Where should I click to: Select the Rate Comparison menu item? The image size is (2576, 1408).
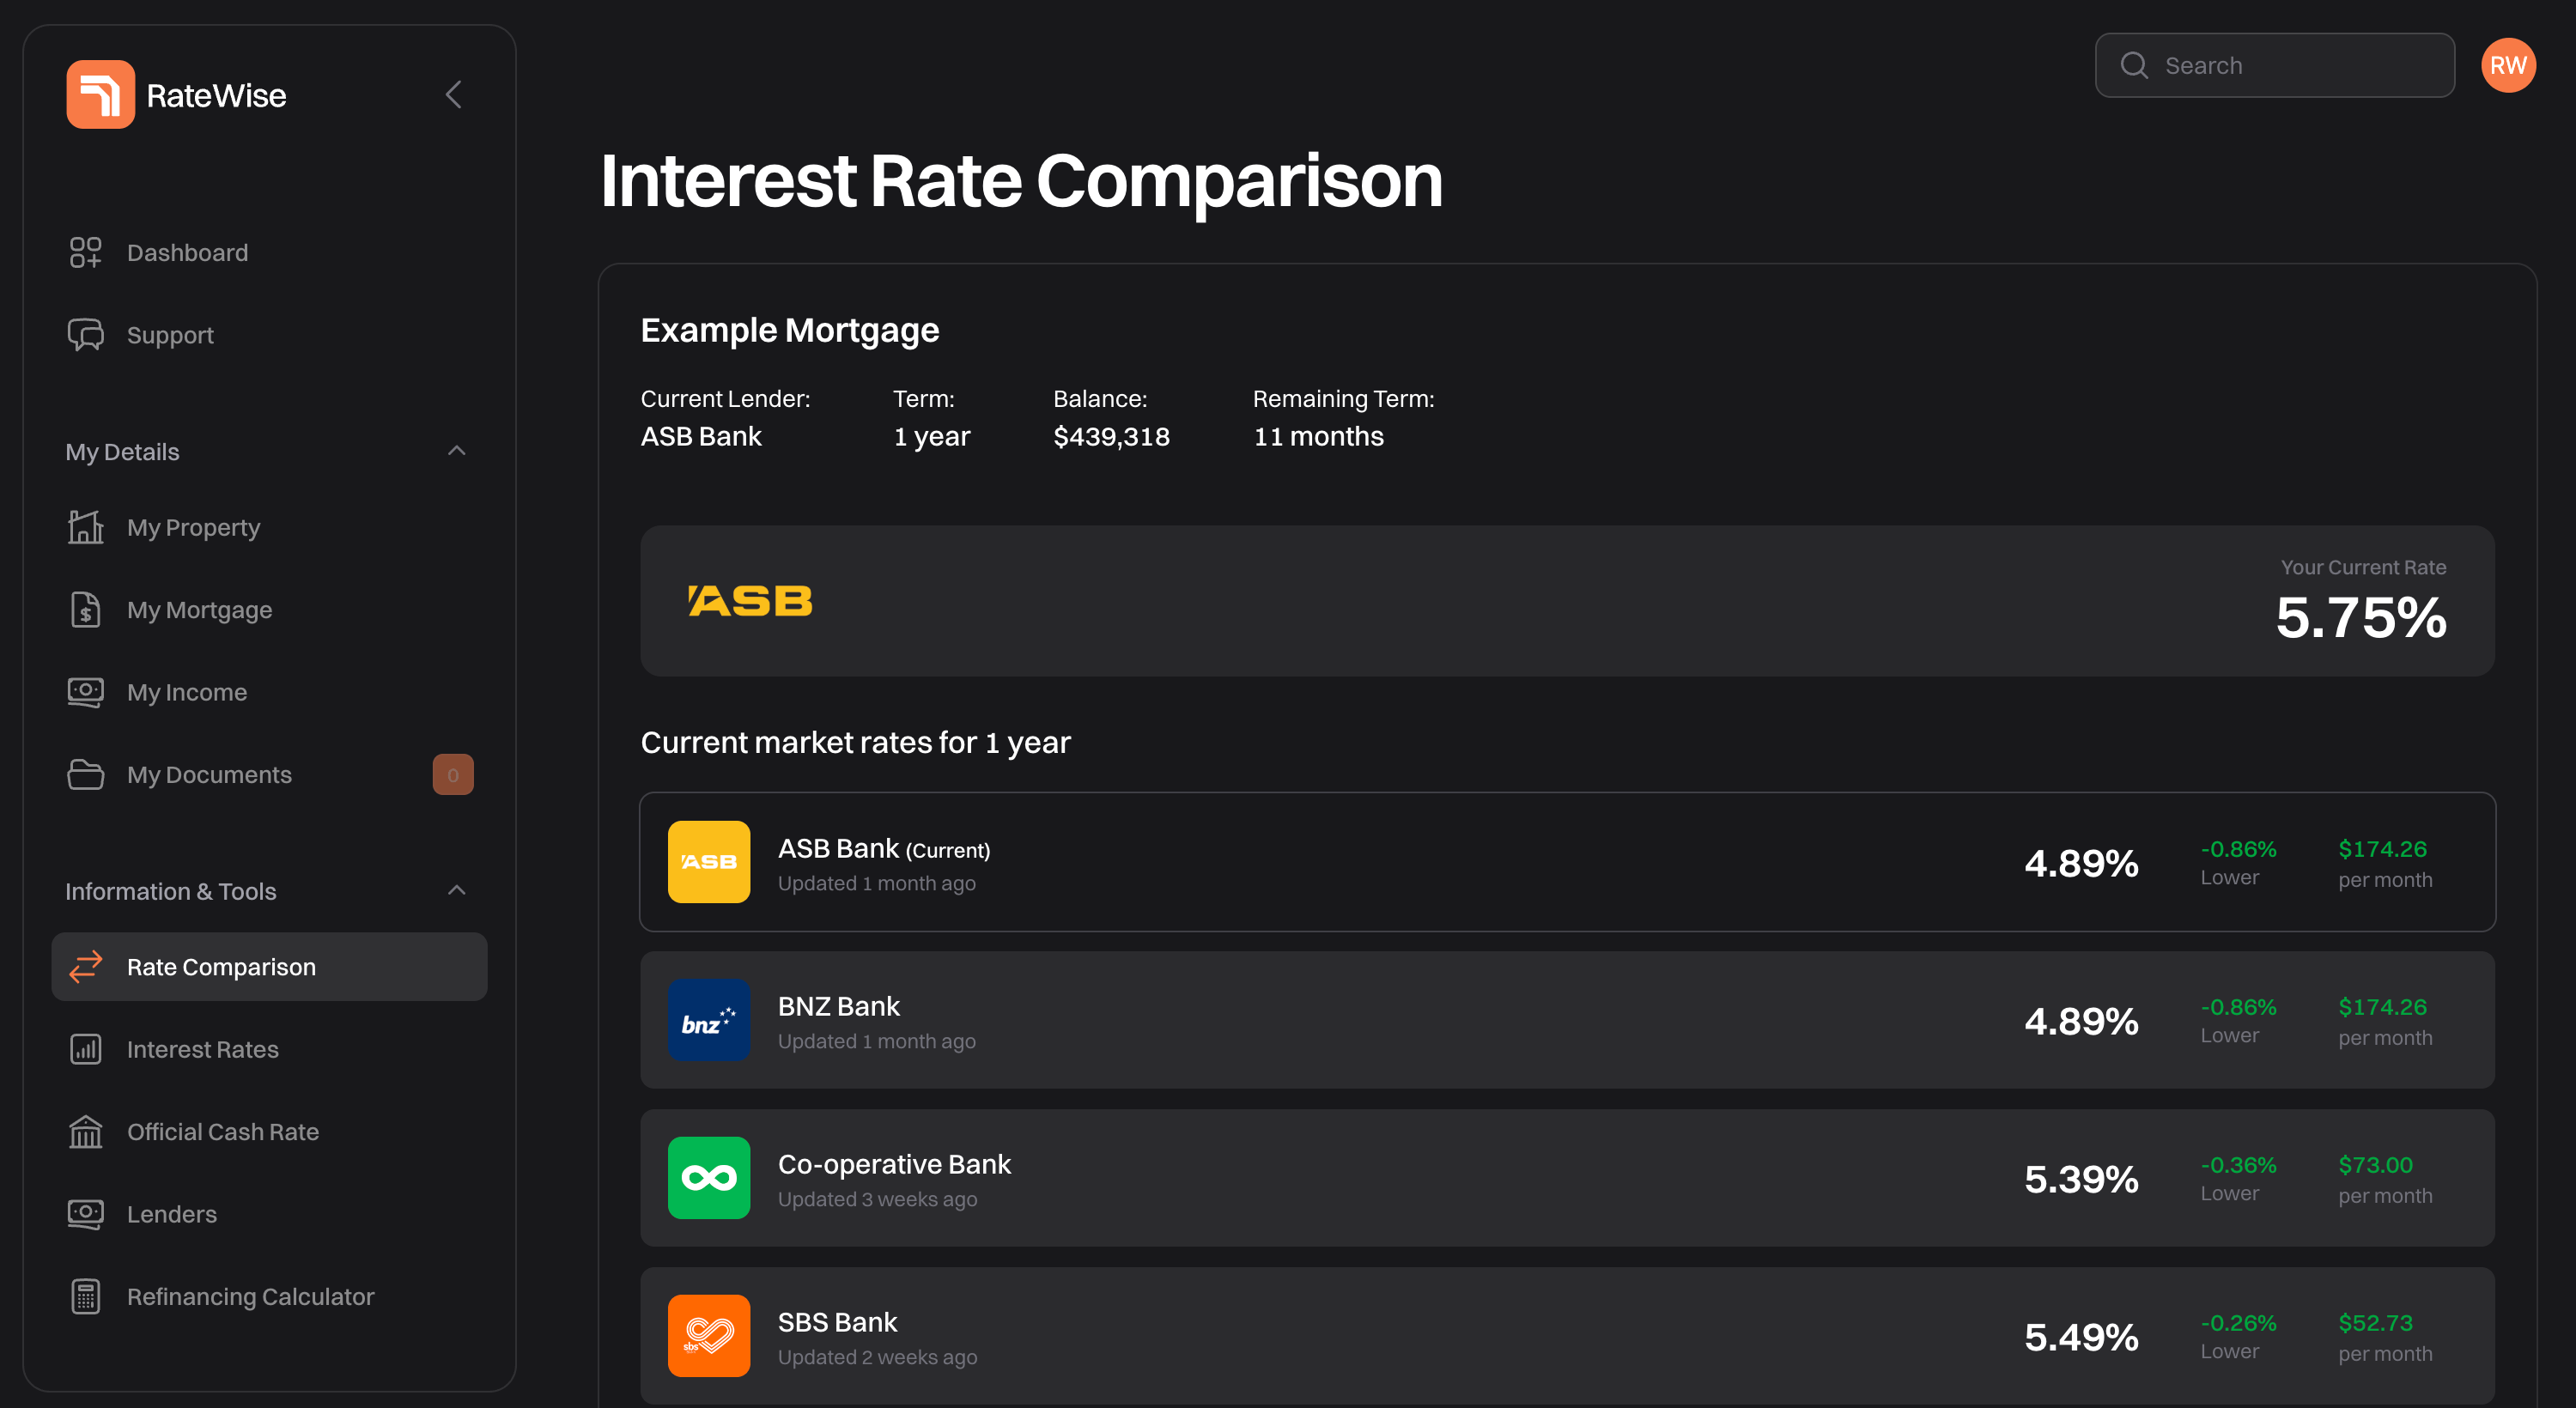click(x=269, y=967)
